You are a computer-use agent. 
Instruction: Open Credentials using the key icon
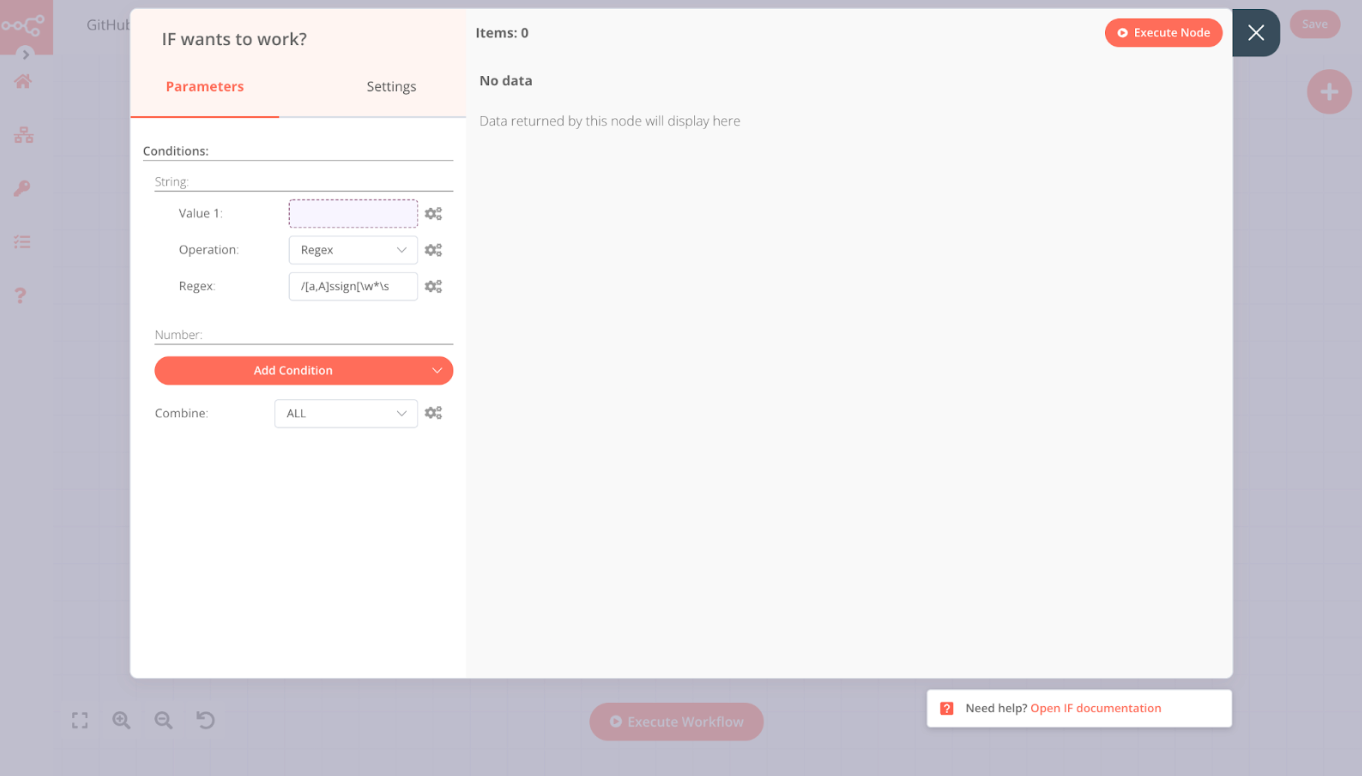[x=25, y=188]
